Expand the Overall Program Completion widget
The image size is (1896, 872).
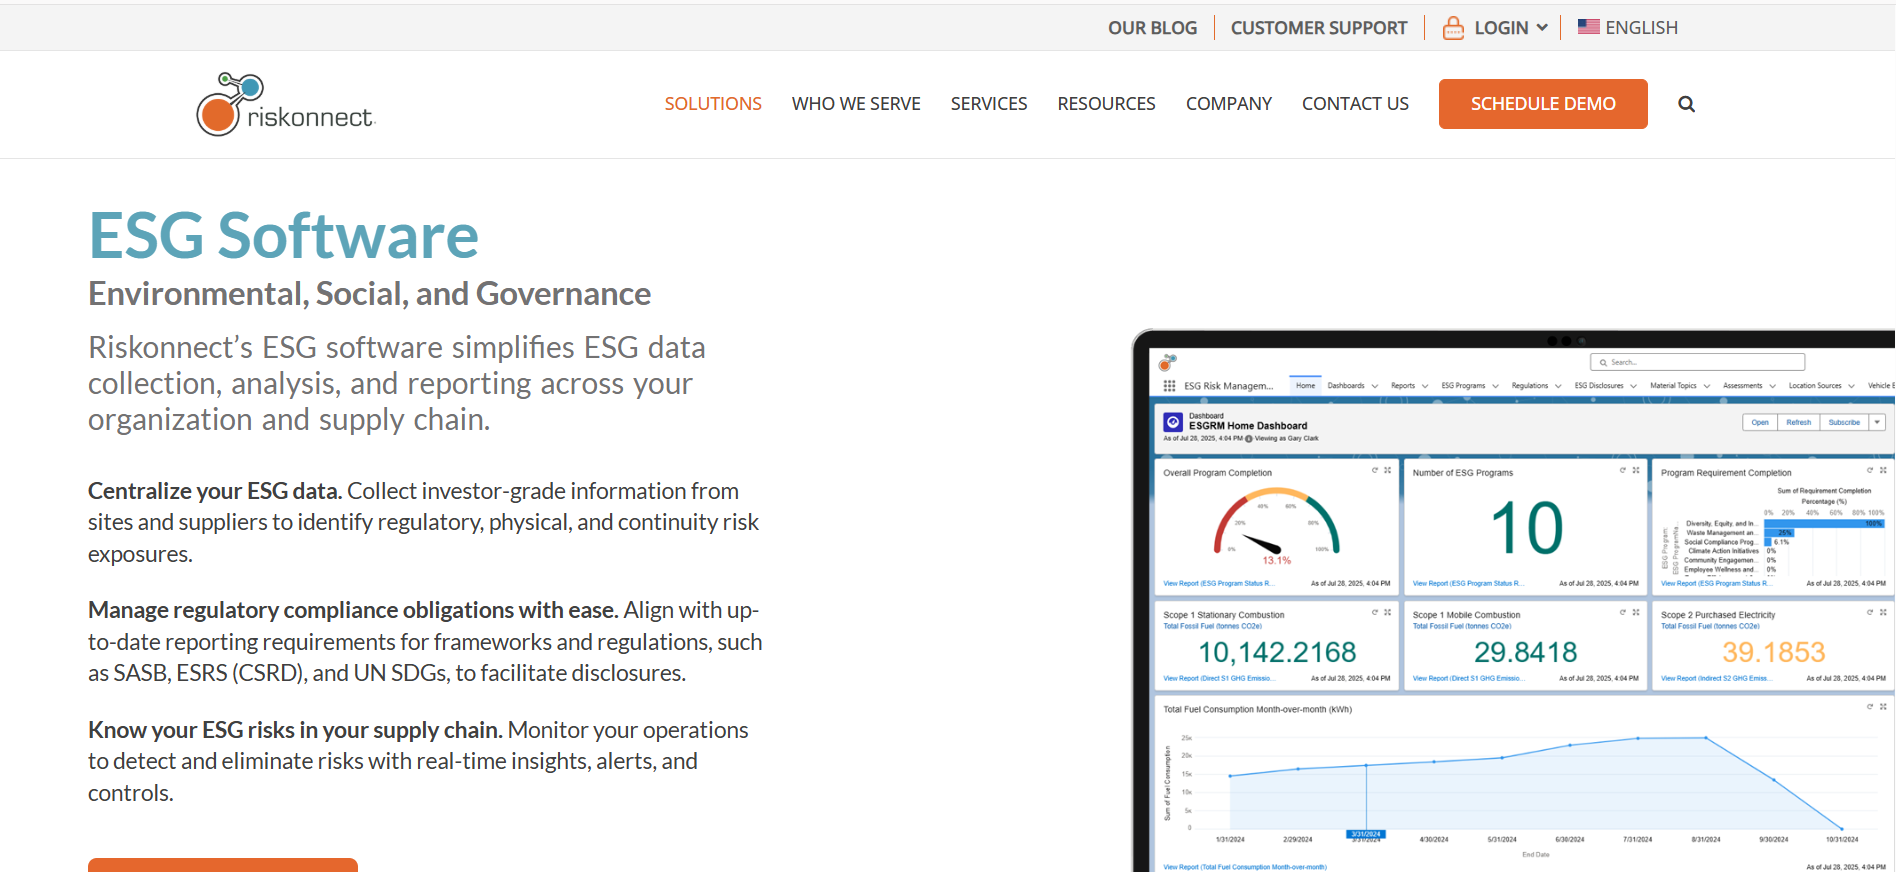pos(1387,470)
